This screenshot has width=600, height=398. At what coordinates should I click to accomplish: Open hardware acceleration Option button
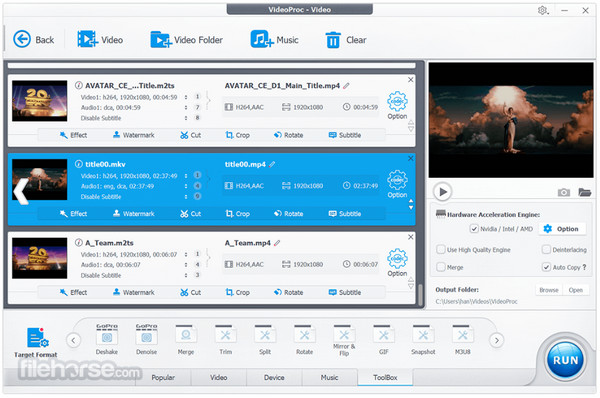point(561,229)
